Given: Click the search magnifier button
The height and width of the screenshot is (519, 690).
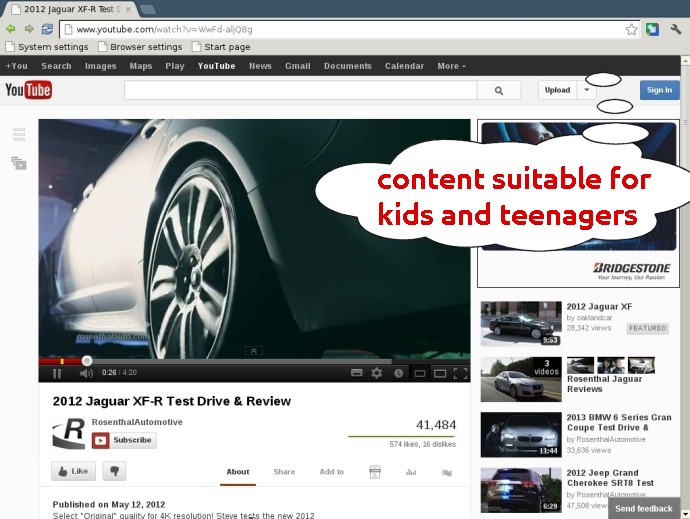Looking at the screenshot, I should point(499,90).
